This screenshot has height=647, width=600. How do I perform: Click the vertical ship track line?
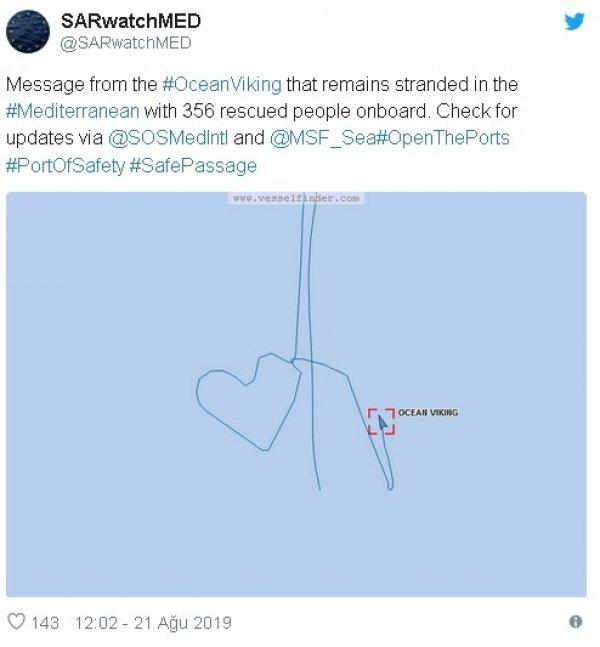tap(311, 300)
